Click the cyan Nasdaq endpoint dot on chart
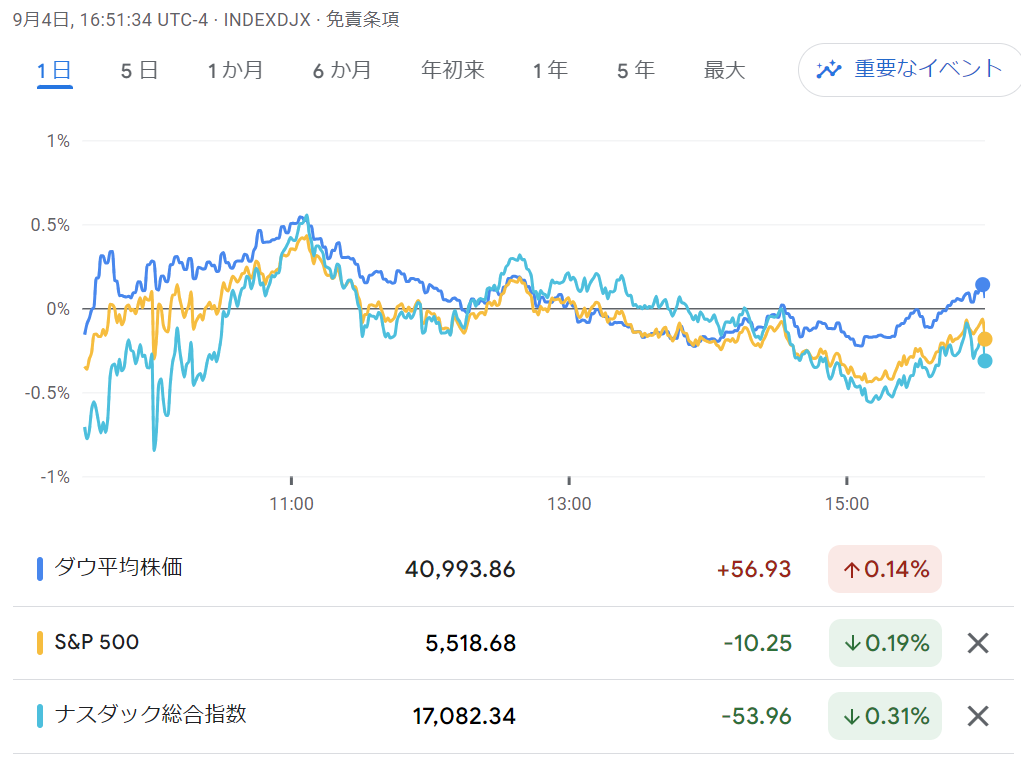The height and width of the screenshot is (768, 1021). (985, 360)
